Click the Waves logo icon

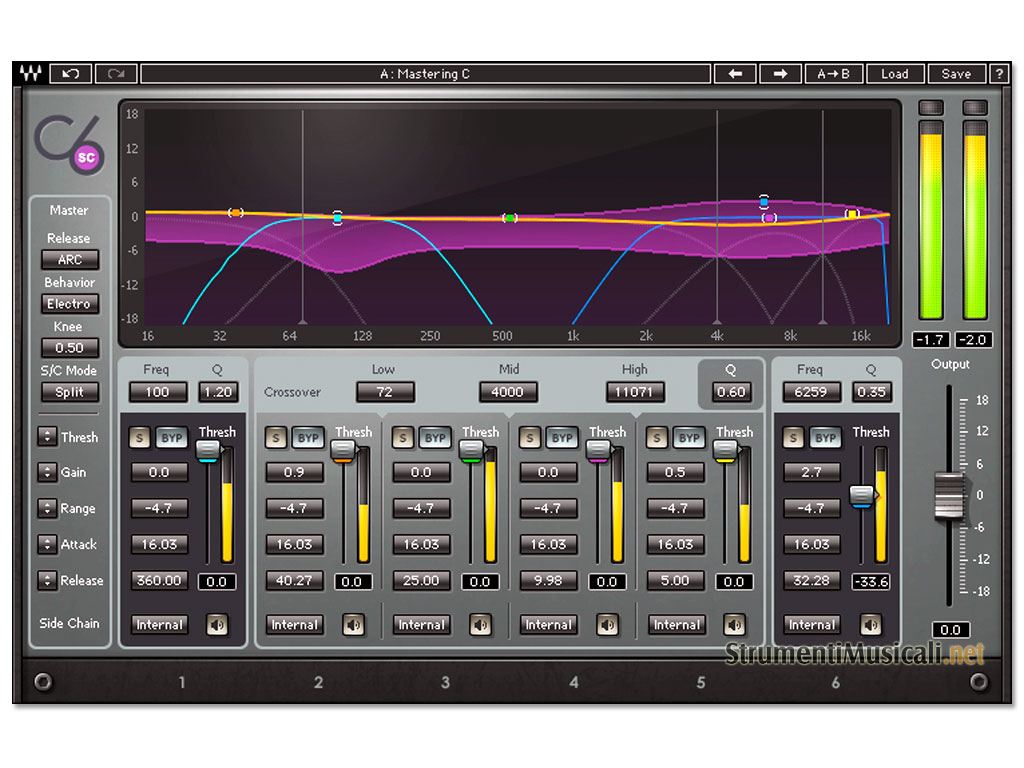pos(30,74)
